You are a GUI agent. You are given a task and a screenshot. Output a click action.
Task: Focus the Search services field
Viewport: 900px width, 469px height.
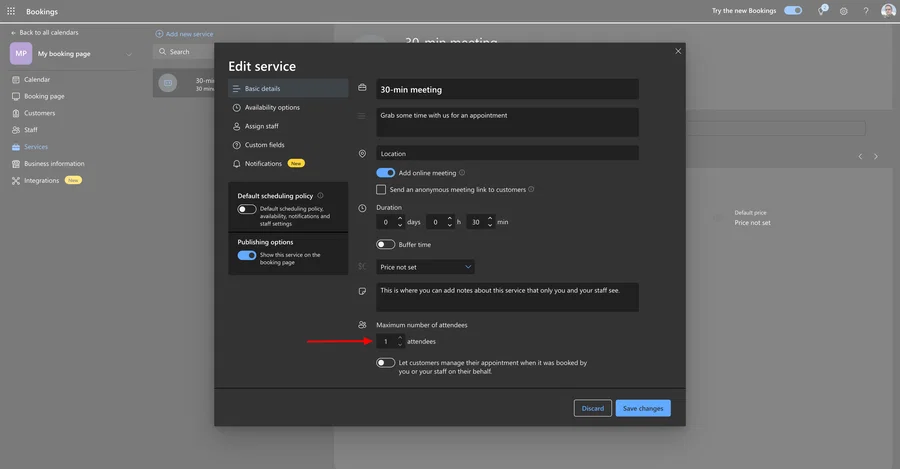point(185,52)
